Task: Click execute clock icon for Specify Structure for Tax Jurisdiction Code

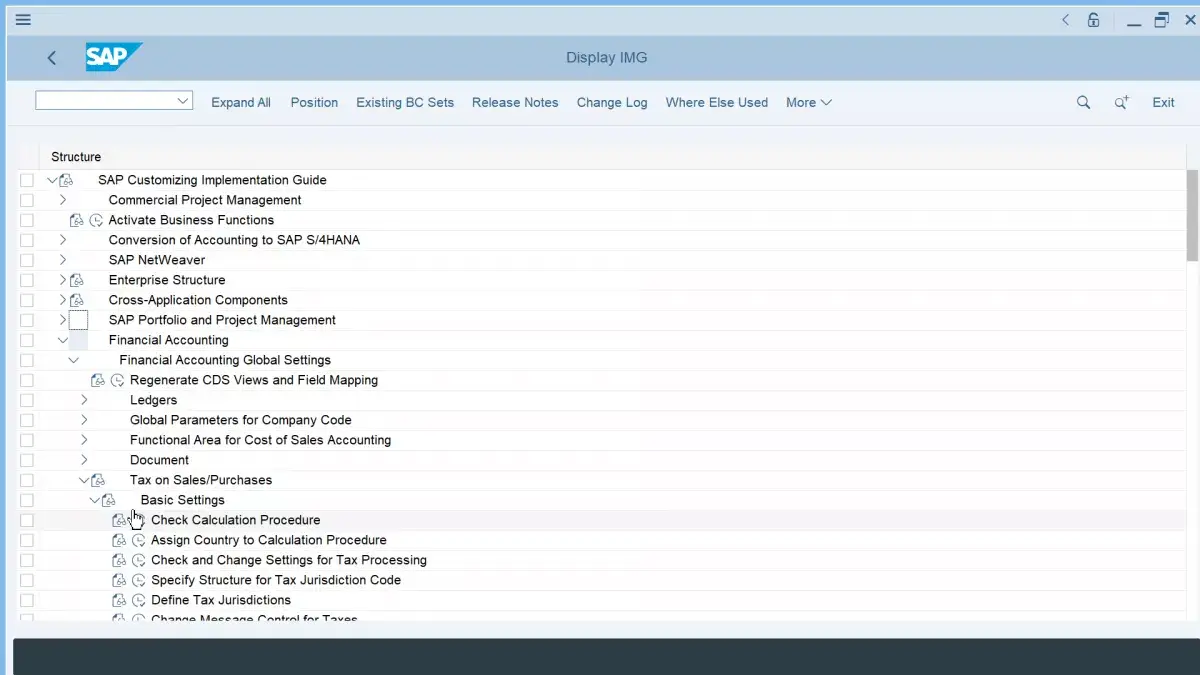Action: click(x=139, y=580)
